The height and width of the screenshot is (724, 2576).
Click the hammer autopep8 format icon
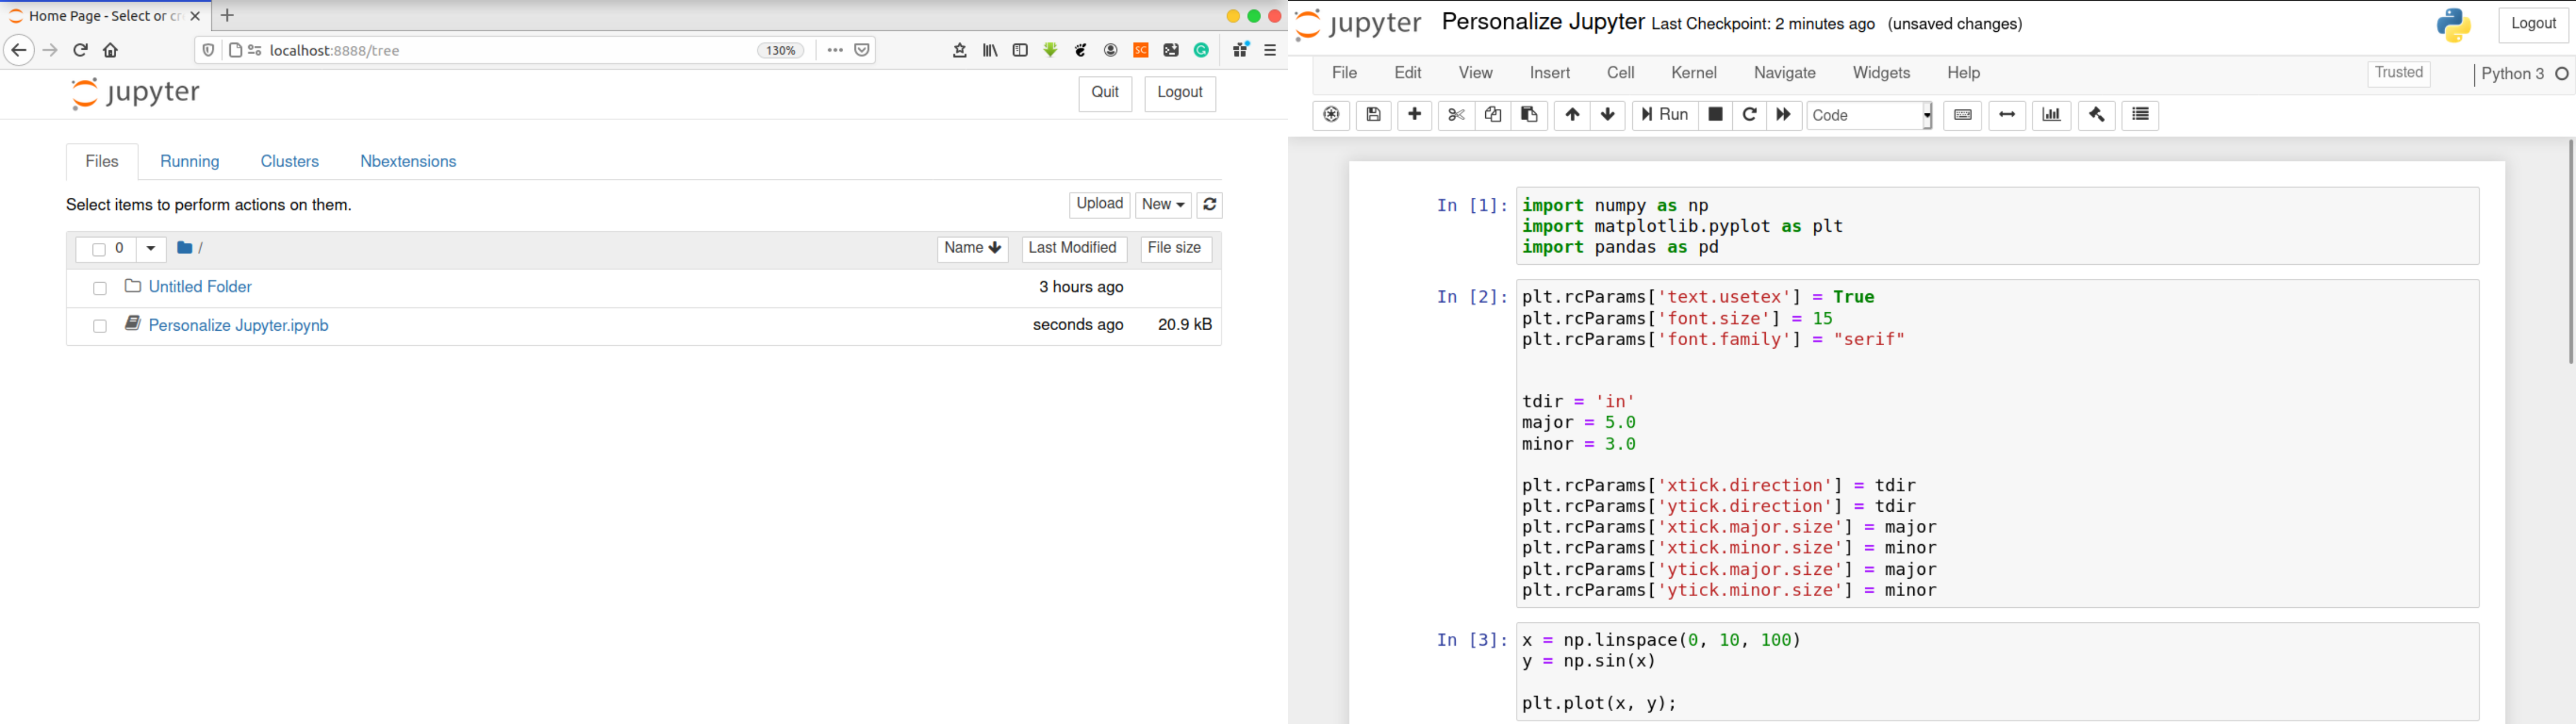coord(2096,115)
